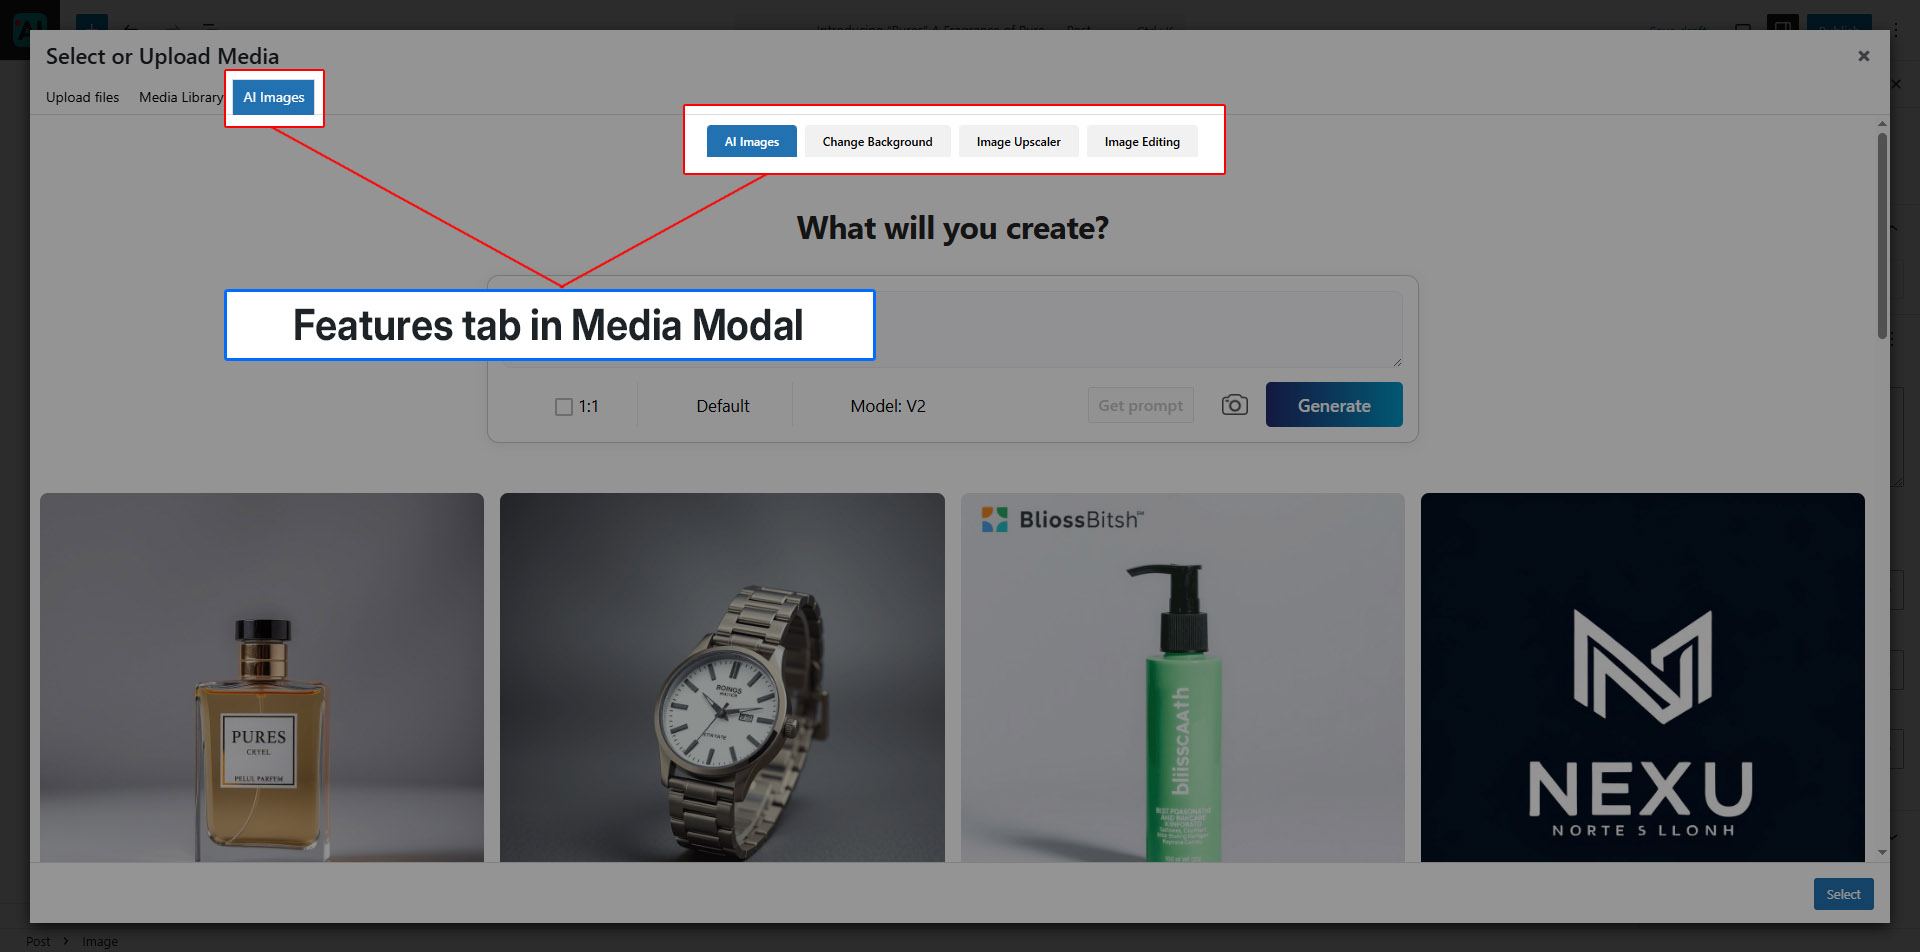Image resolution: width=1920 pixels, height=952 pixels.
Task: Close the Select or Upload Media modal
Action: pos(1864,56)
